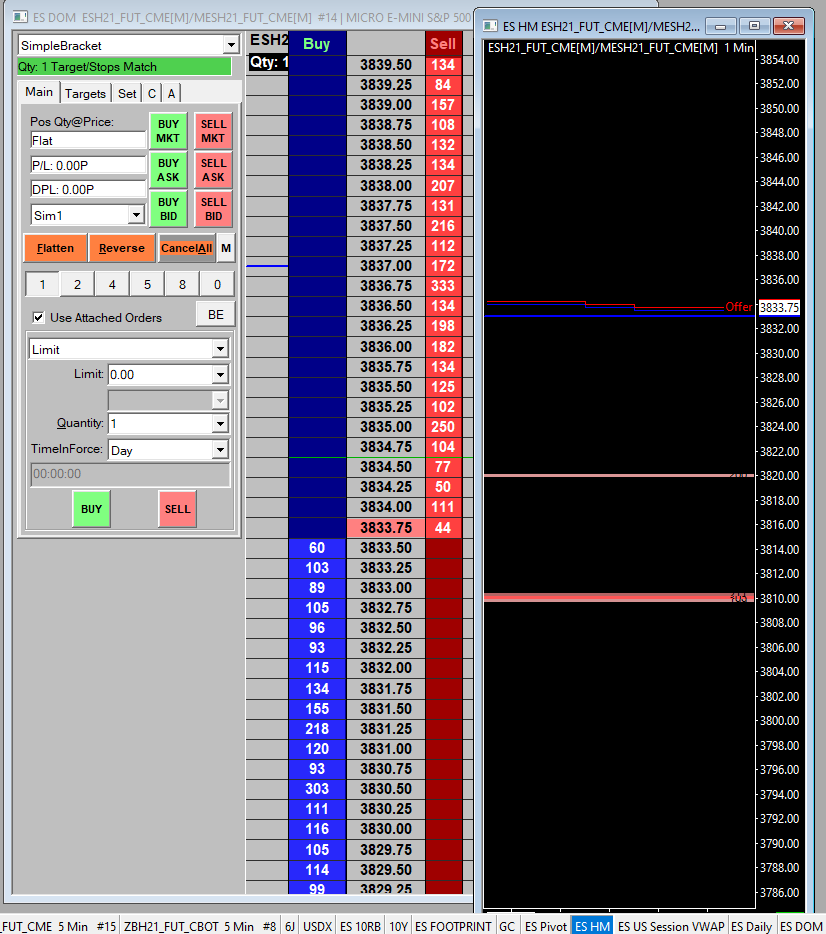The width and height of the screenshot is (826, 934).
Task: Cancel all working orders with CancelAll
Action: coord(186,248)
